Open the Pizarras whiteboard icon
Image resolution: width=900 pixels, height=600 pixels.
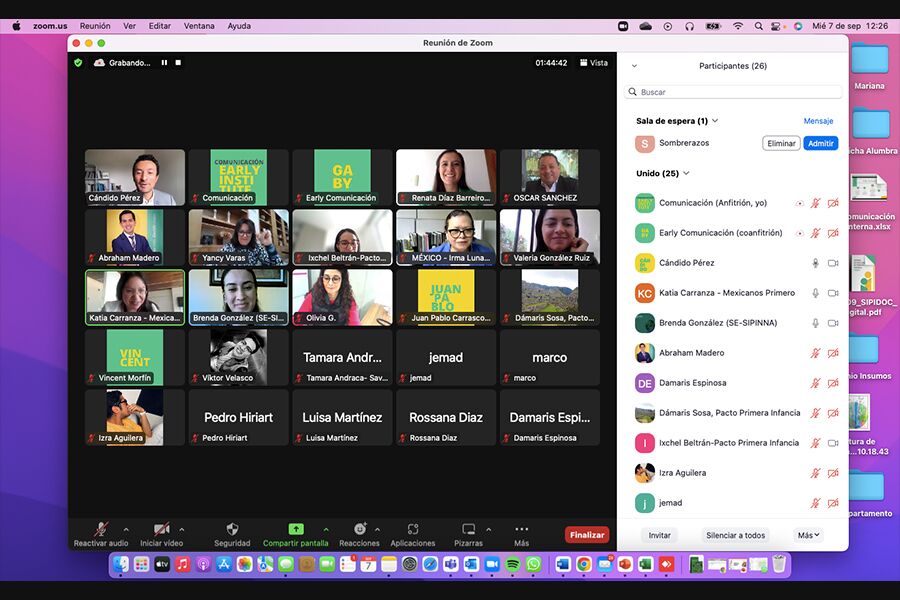point(468,529)
